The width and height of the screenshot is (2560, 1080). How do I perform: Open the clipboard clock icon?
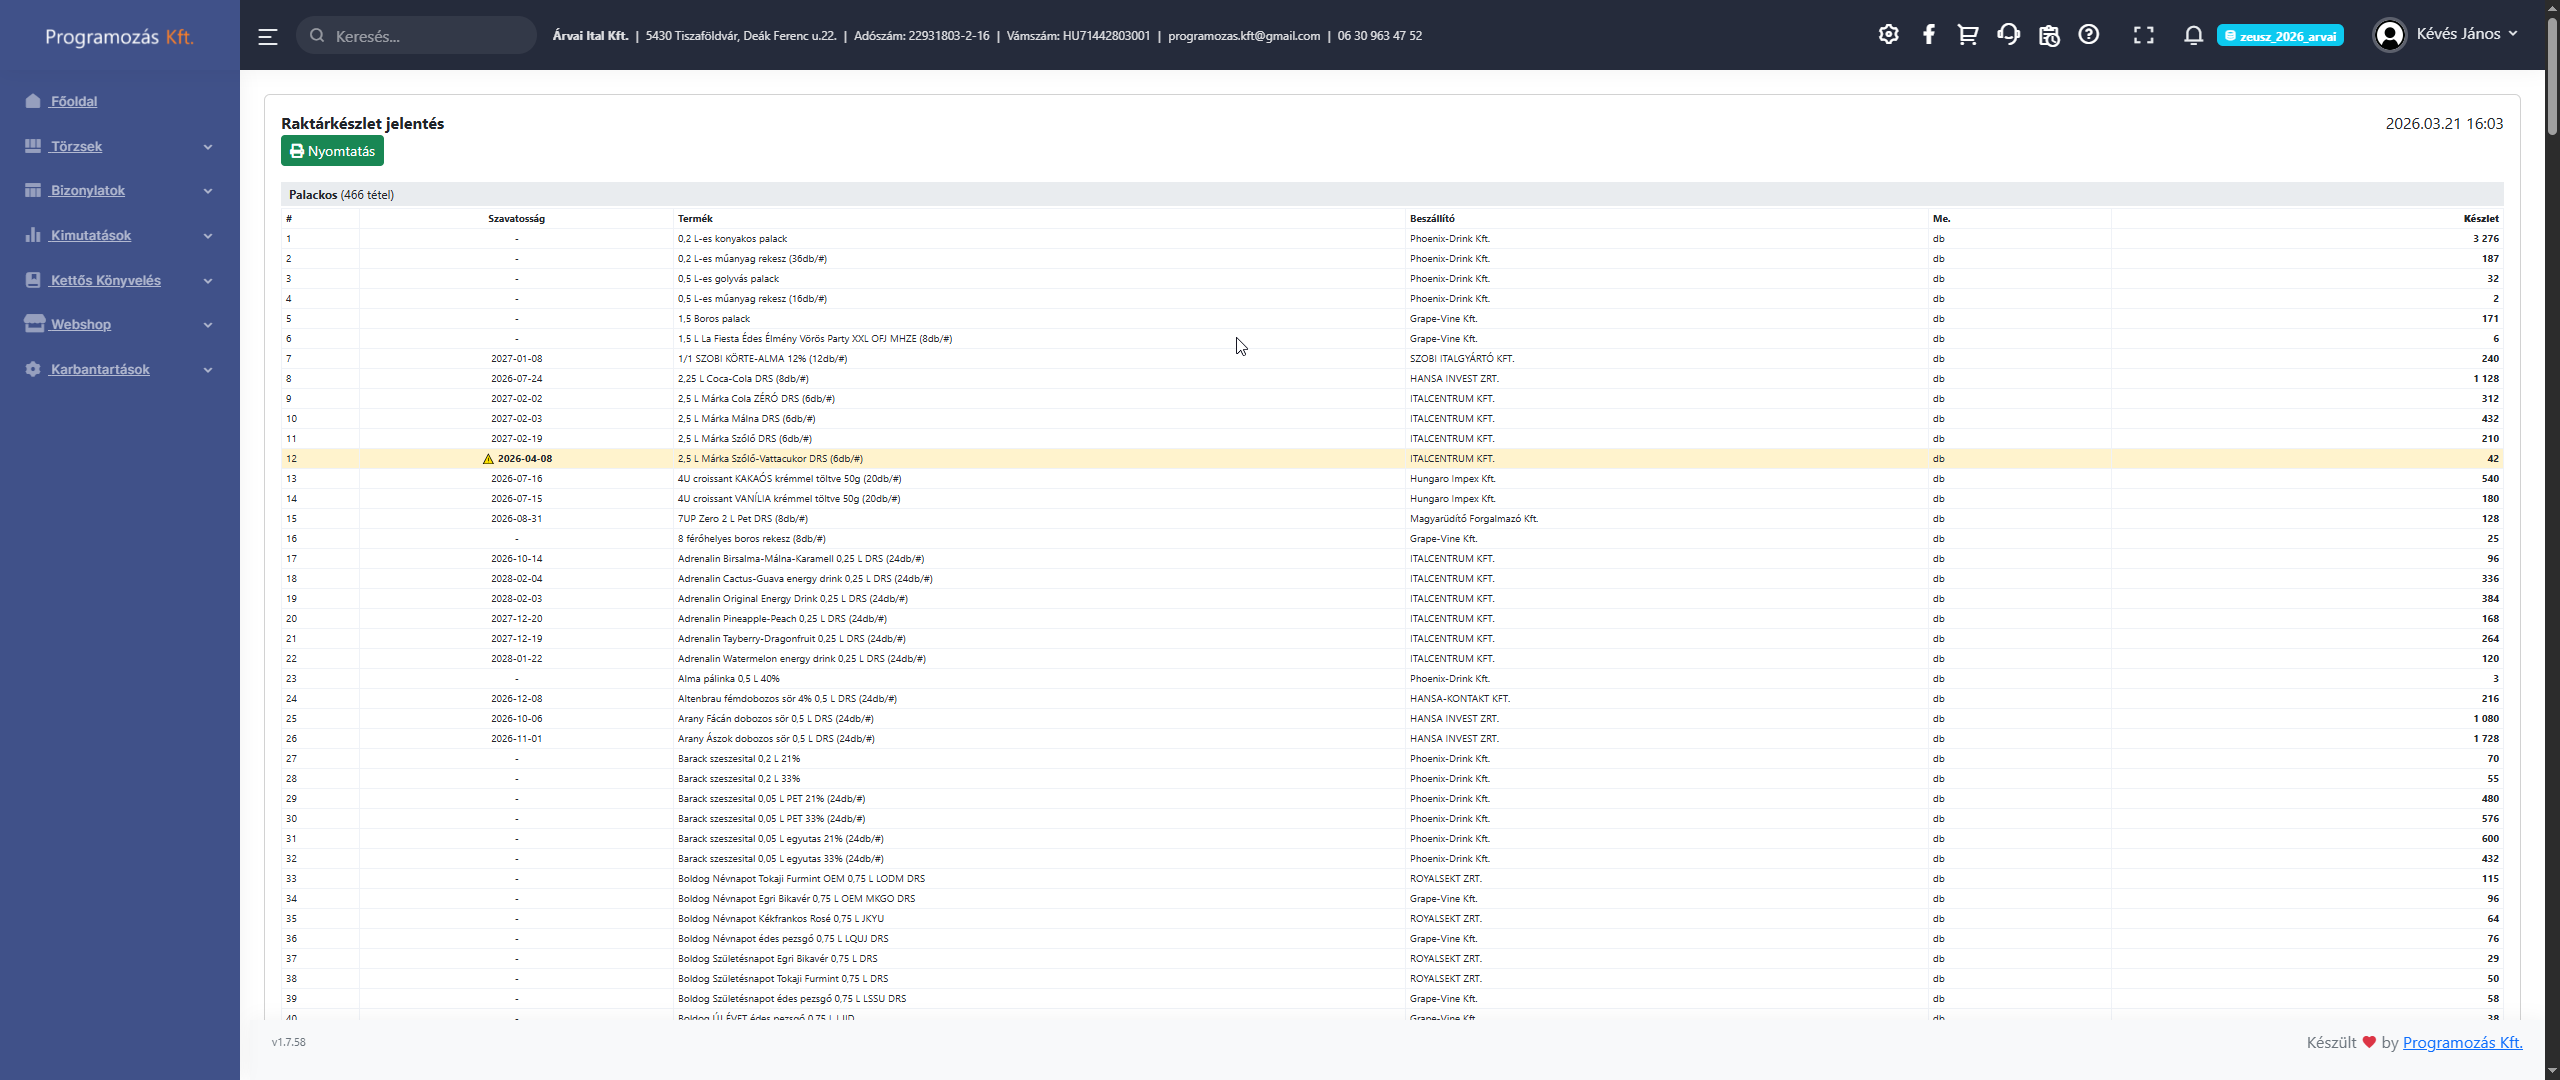coord(2049,35)
